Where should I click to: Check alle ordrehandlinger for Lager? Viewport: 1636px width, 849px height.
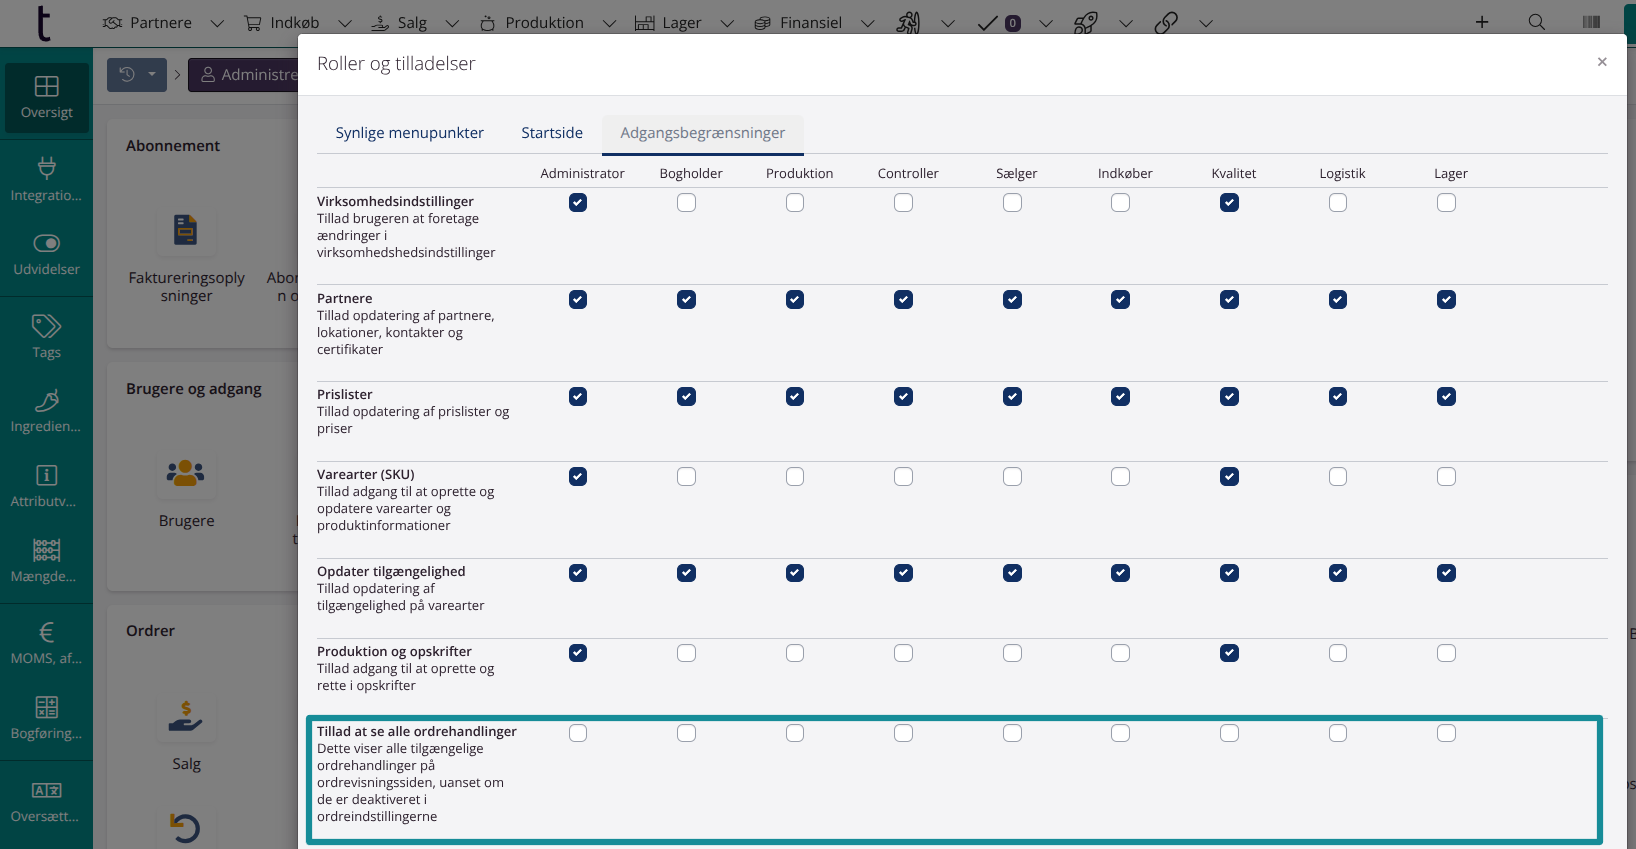[1446, 733]
